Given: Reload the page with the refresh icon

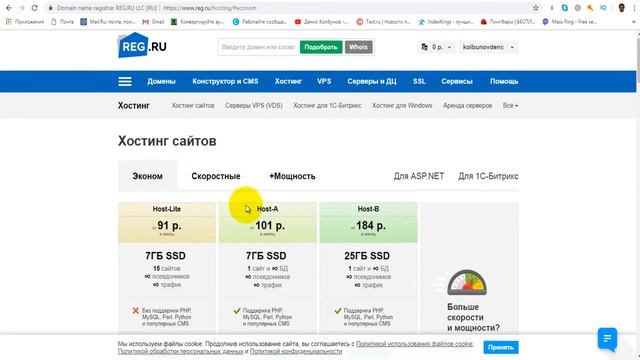Looking at the screenshot, I should point(35,8).
